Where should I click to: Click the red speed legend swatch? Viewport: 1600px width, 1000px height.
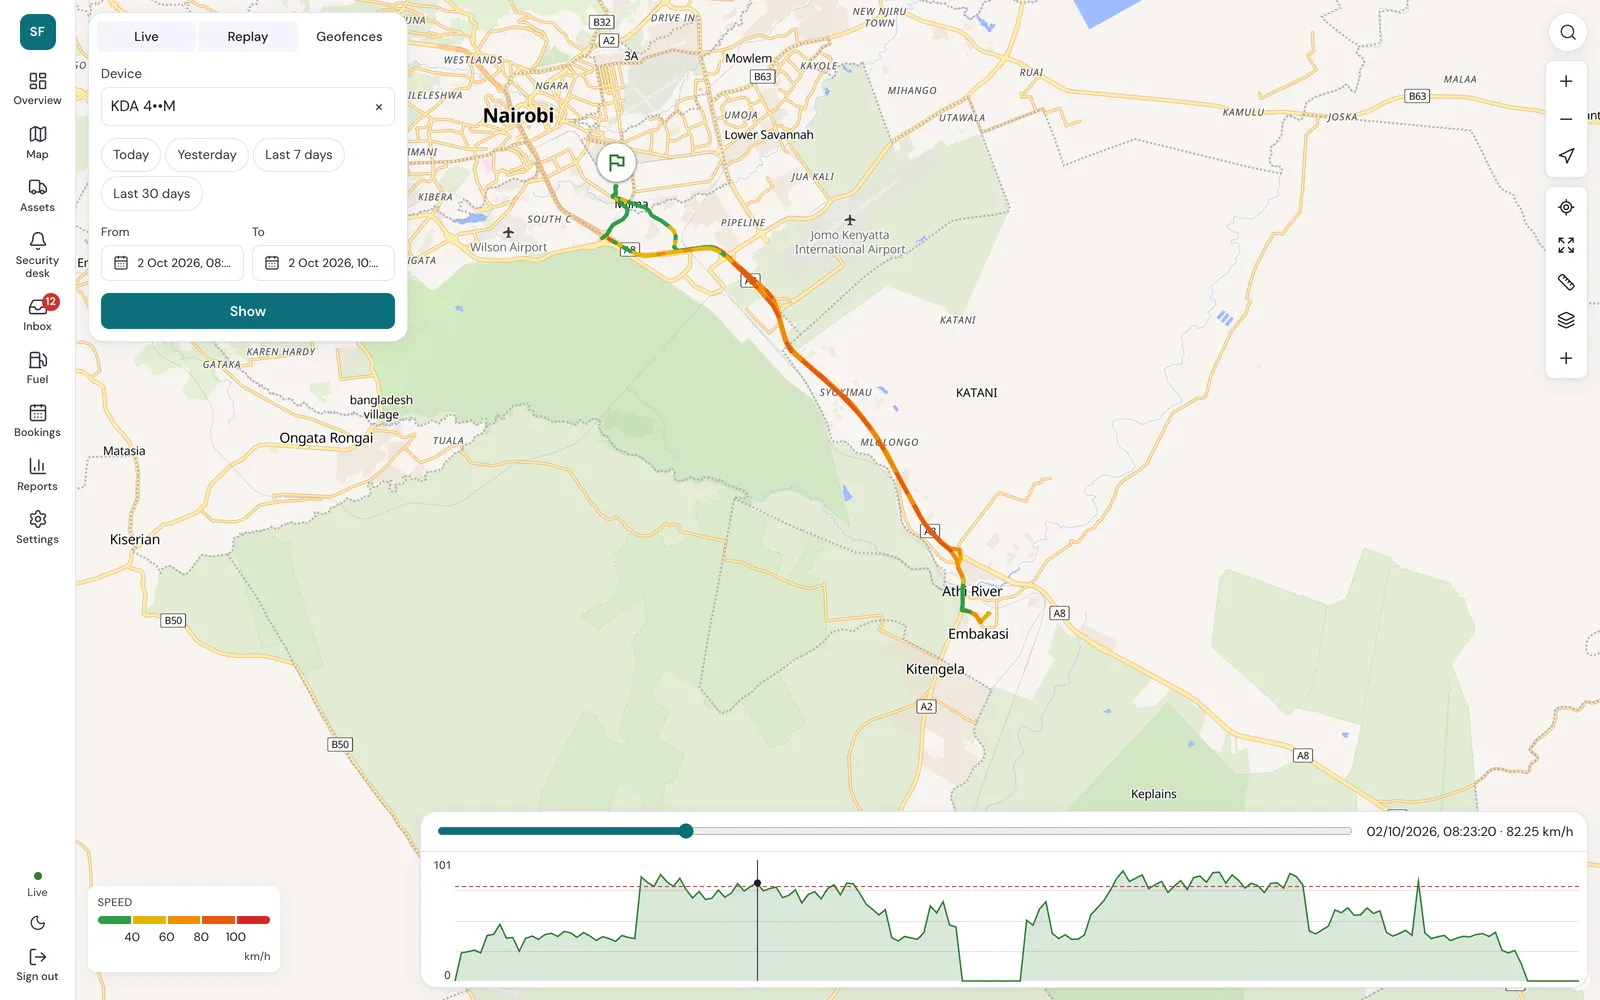pyautogui.click(x=253, y=920)
